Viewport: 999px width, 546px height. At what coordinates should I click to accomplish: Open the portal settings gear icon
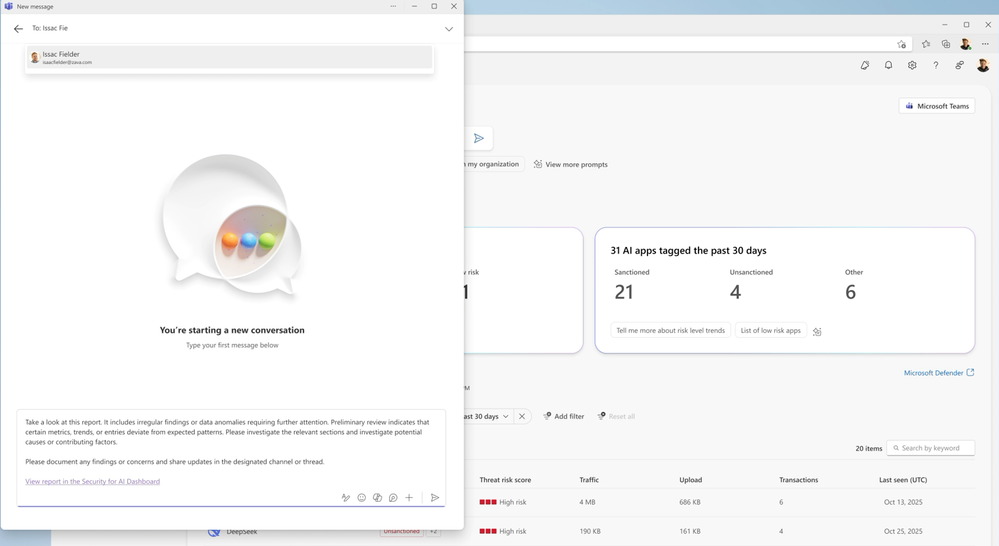[912, 65]
